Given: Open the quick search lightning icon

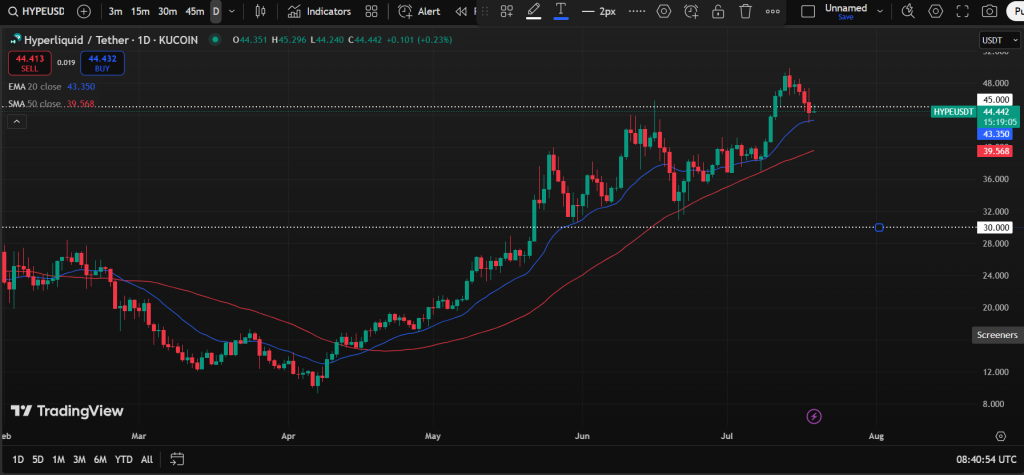Looking at the screenshot, I should [x=908, y=11].
